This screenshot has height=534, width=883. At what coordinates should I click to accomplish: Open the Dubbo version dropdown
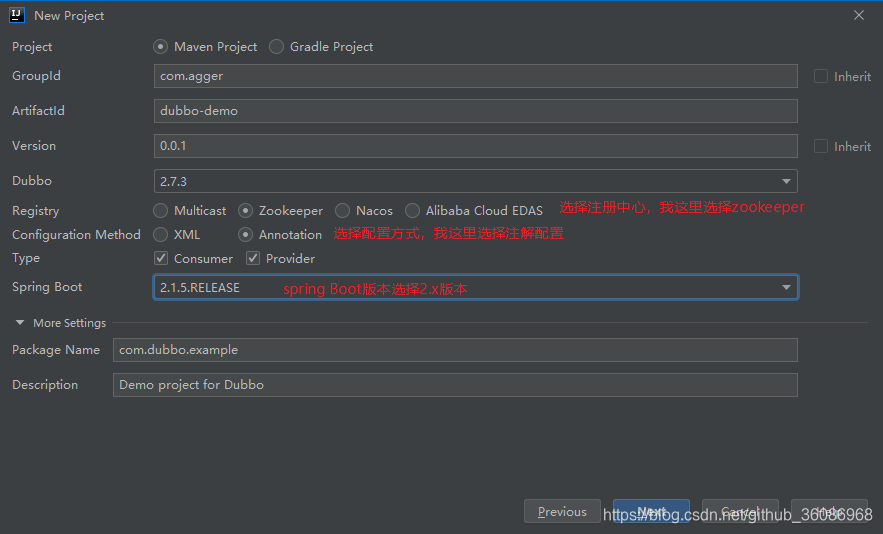(475, 181)
